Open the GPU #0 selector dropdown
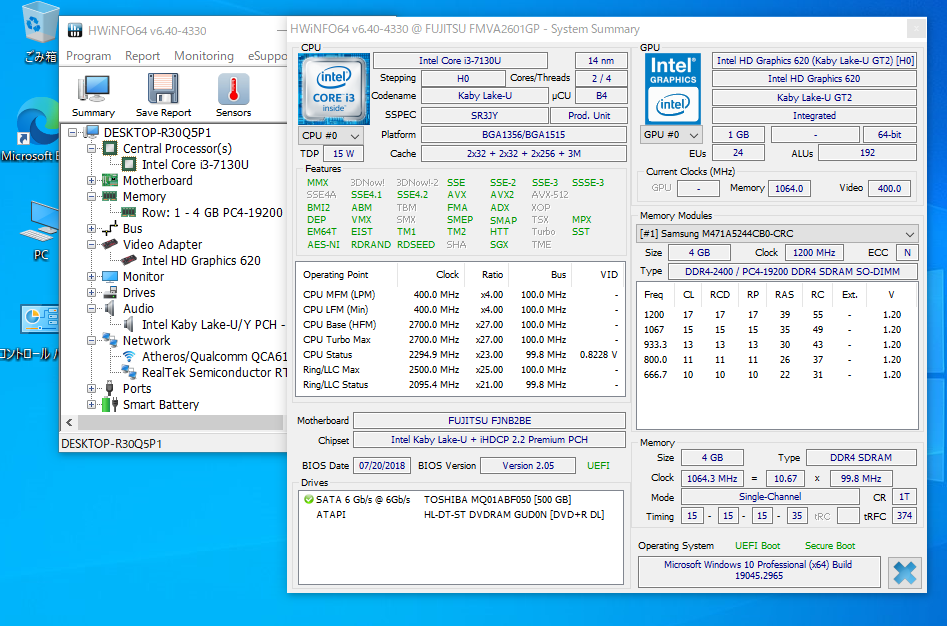Image resolution: width=947 pixels, height=626 pixels. coord(672,135)
